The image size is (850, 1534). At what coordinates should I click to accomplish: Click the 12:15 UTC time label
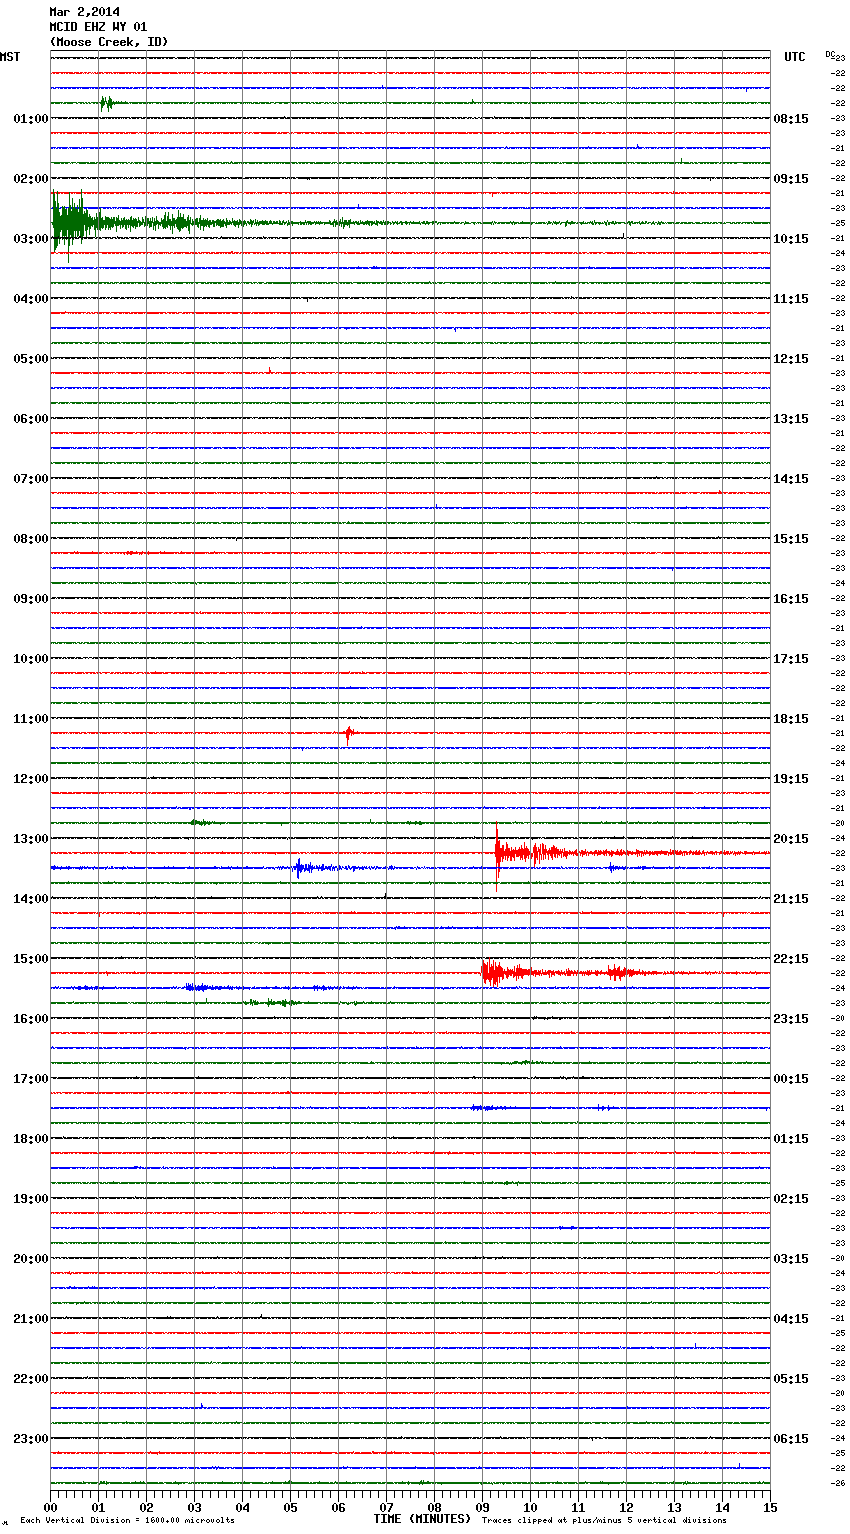coord(791,359)
